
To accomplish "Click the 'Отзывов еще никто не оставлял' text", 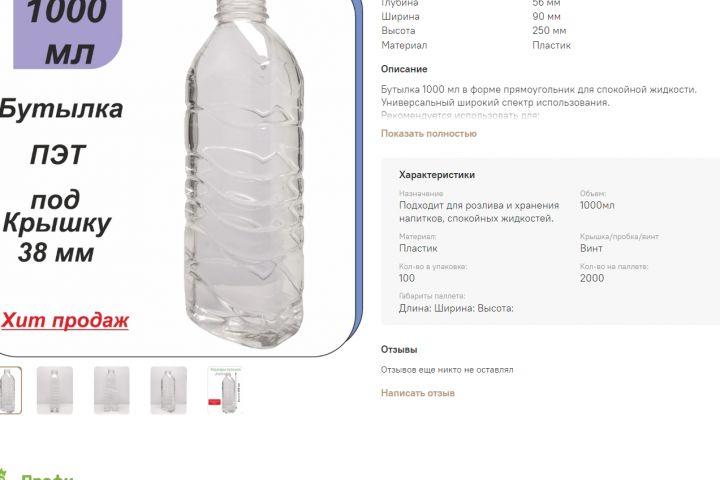I will click(447, 370).
